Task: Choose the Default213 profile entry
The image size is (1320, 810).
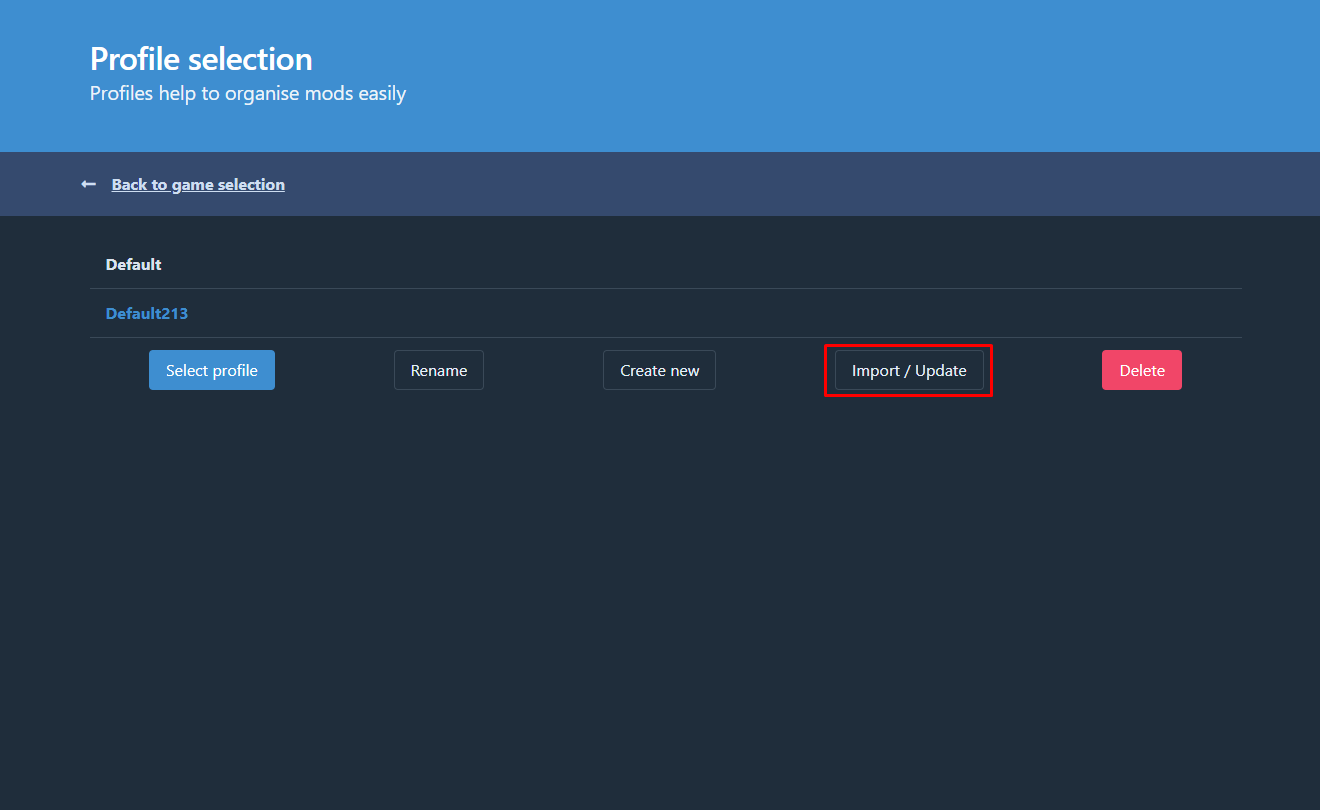Action: (x=147, y=314)
